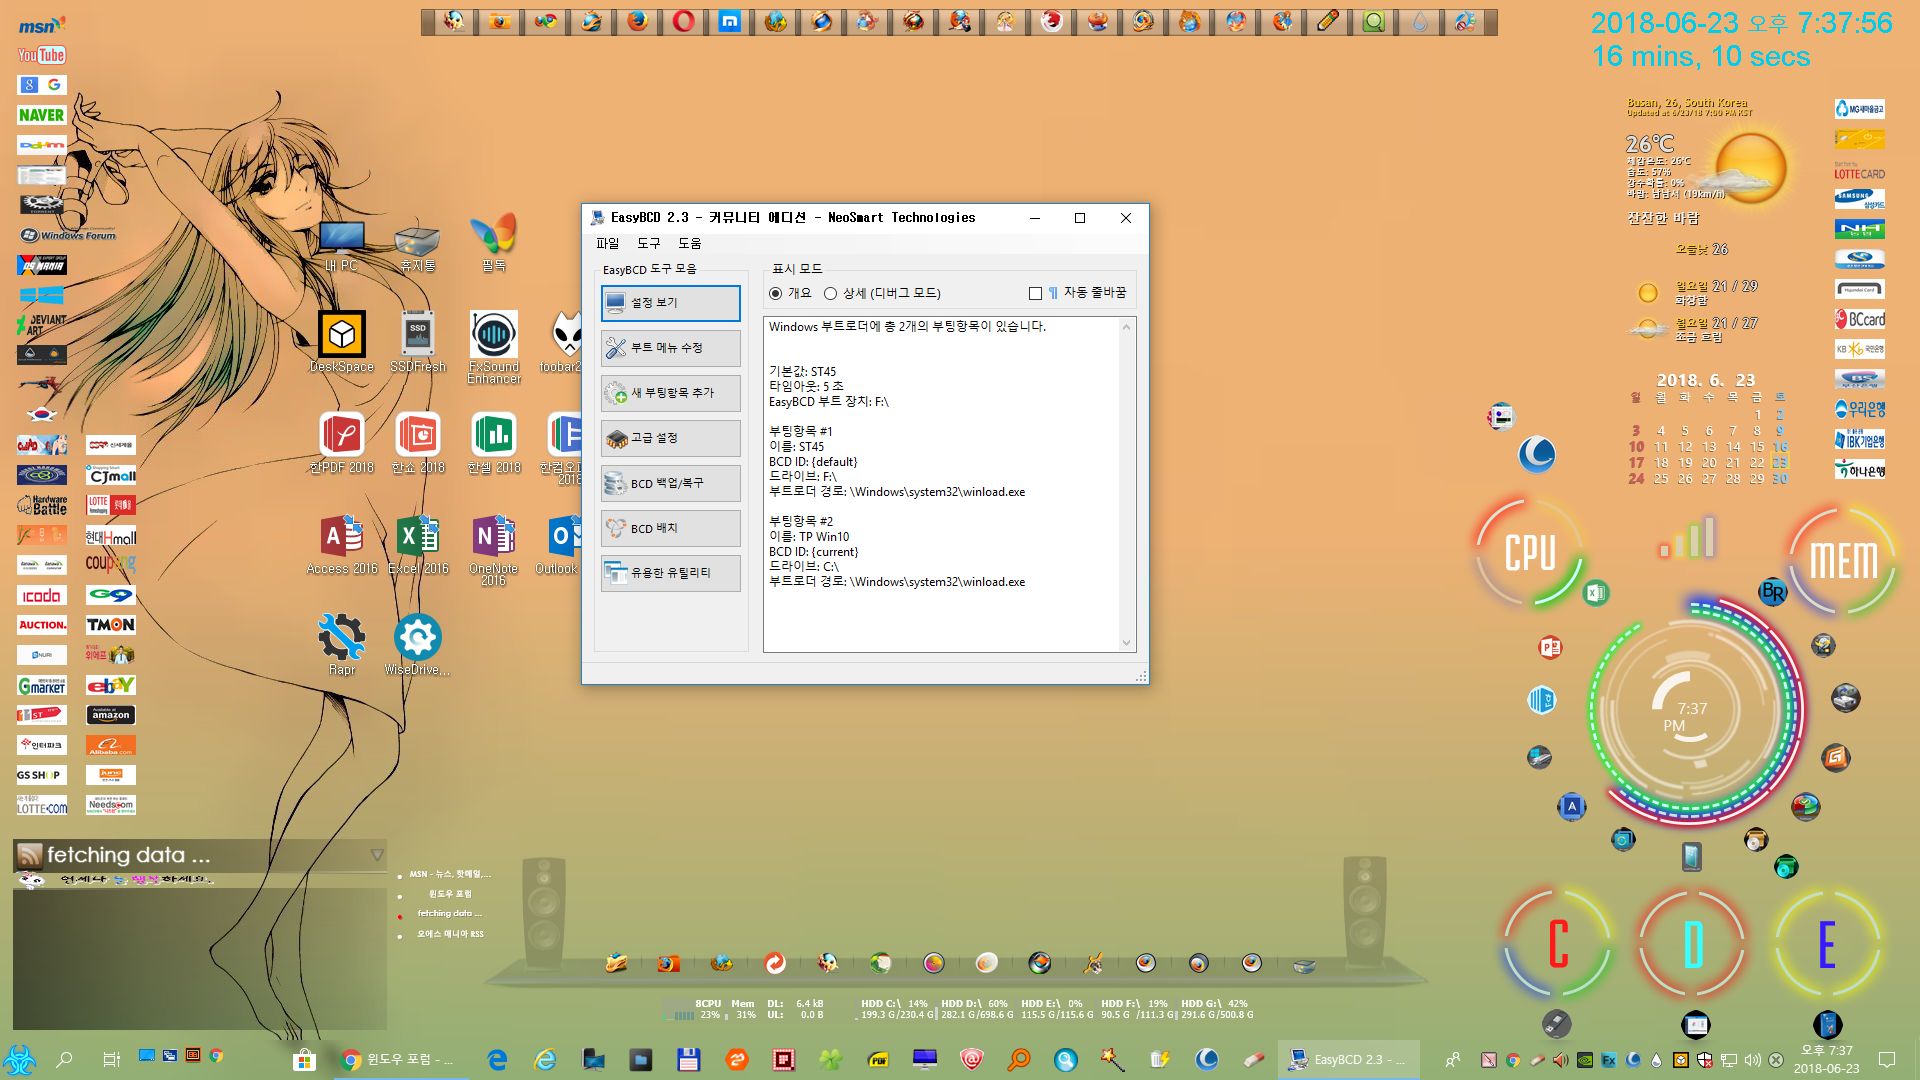Select the 한PDF 2018 desktop icon
The image size is (1920, 1080).
(342, 444)
